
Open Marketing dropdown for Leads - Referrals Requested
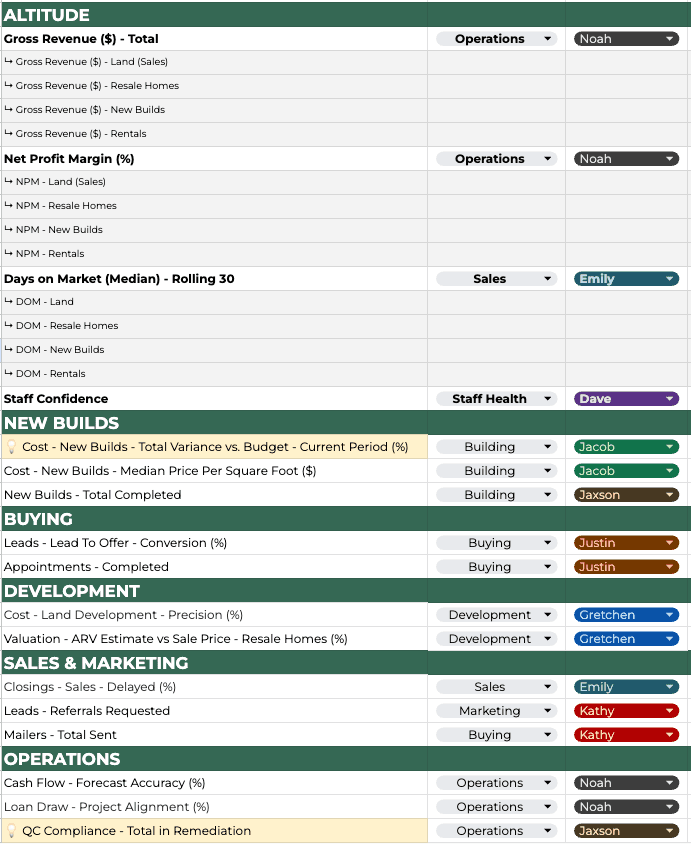(496, 711)
